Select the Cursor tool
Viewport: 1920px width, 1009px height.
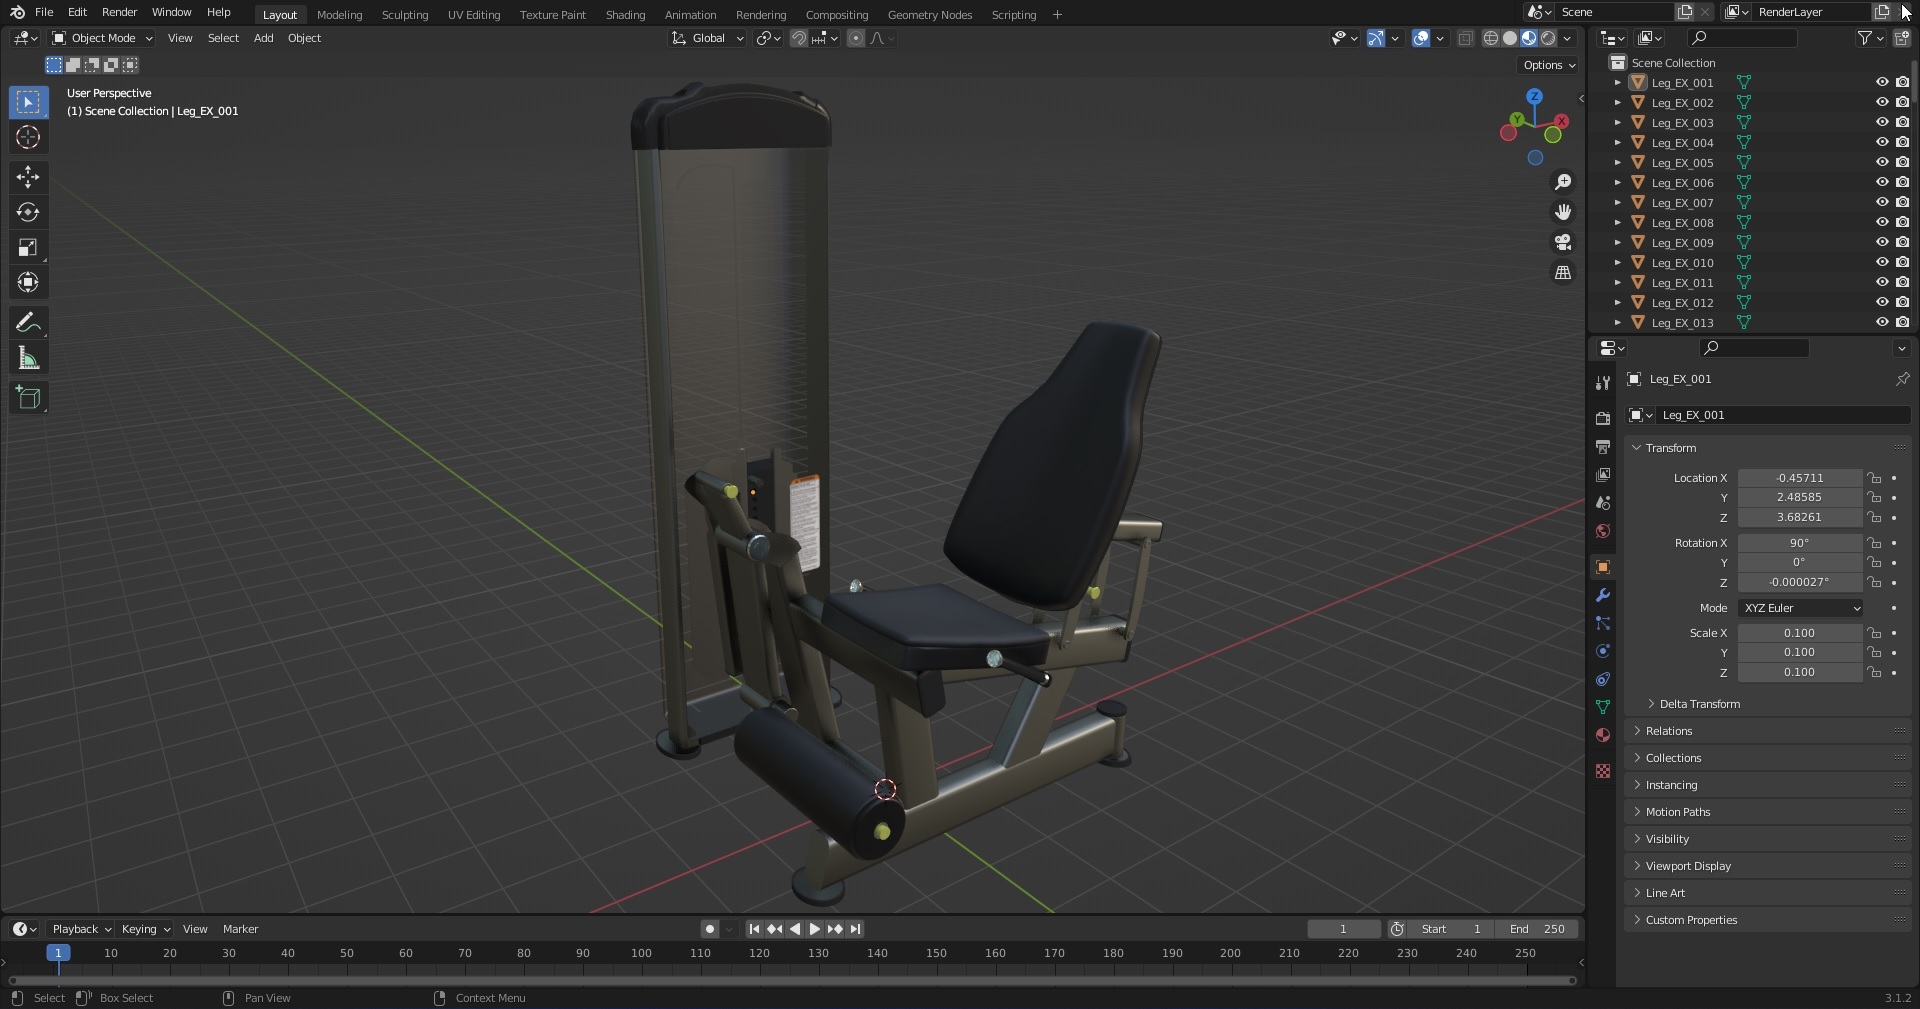(28, 137)
